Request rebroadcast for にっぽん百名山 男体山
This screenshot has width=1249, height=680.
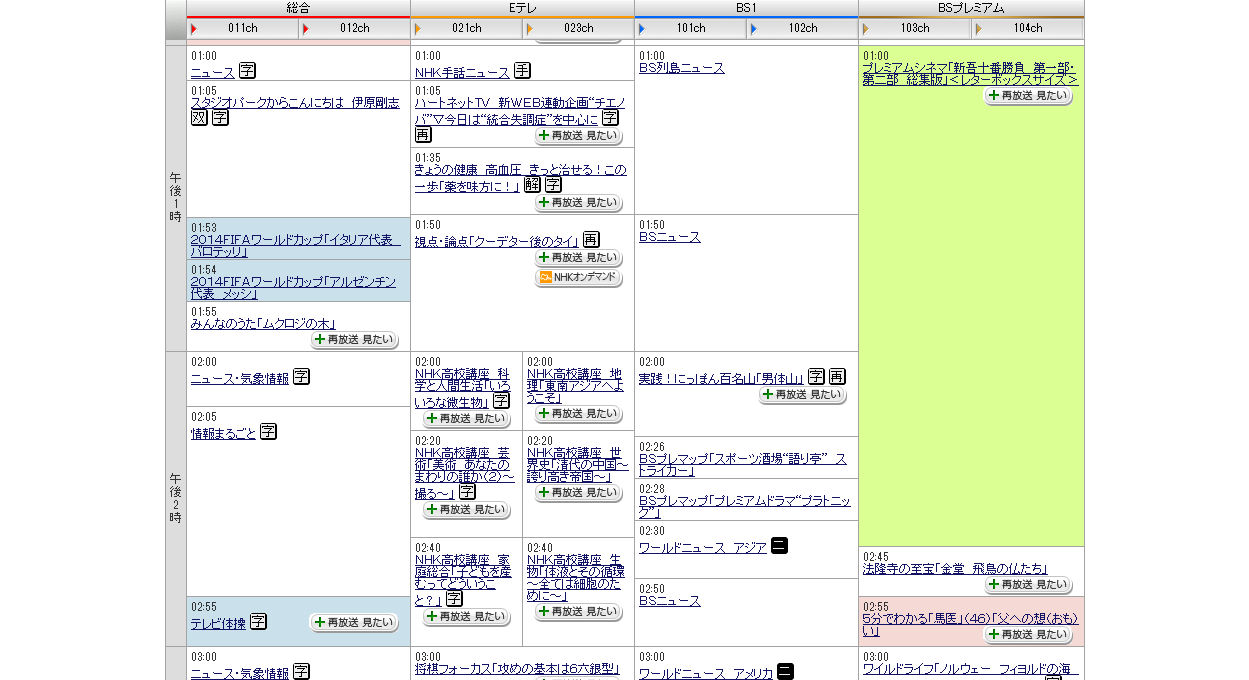[x=802, y=394]
